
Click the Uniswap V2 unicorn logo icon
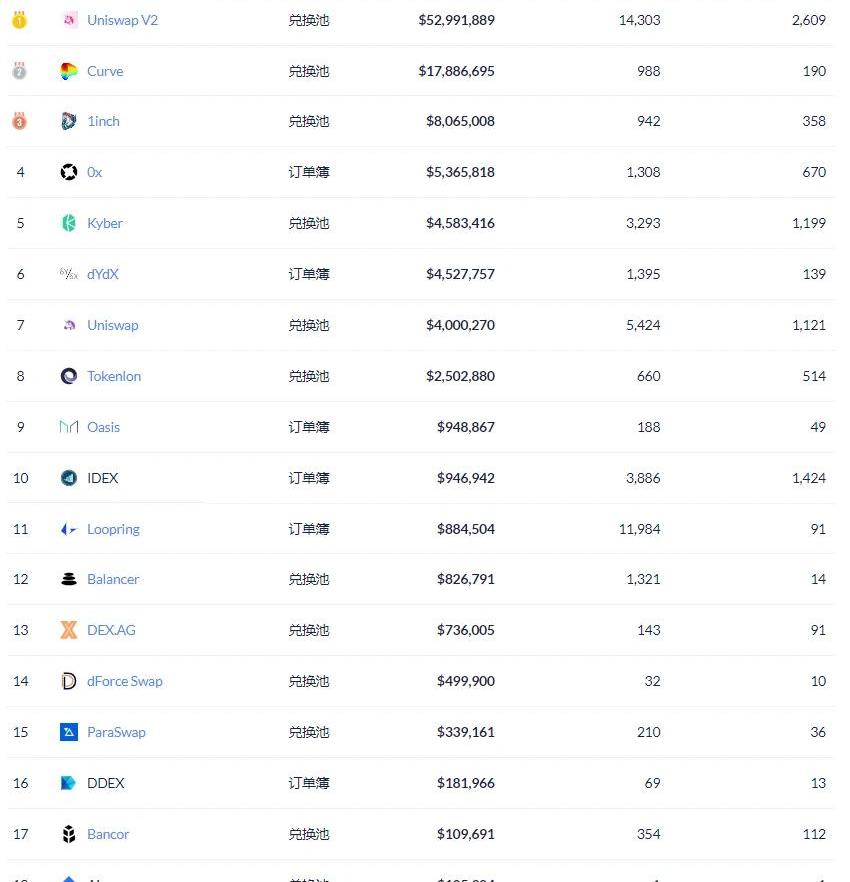click(69, 20)
